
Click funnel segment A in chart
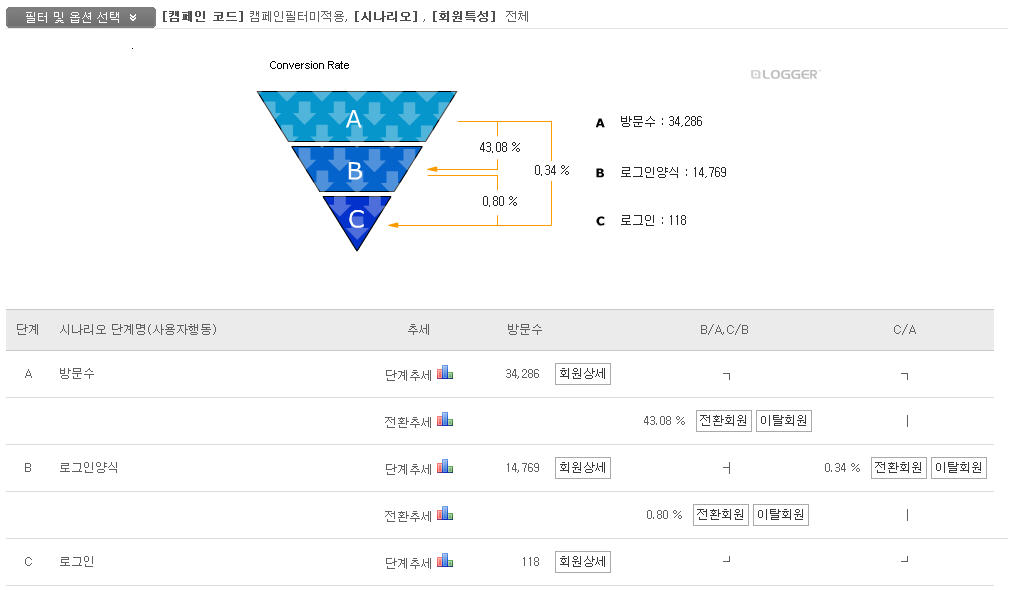[354, 118]
